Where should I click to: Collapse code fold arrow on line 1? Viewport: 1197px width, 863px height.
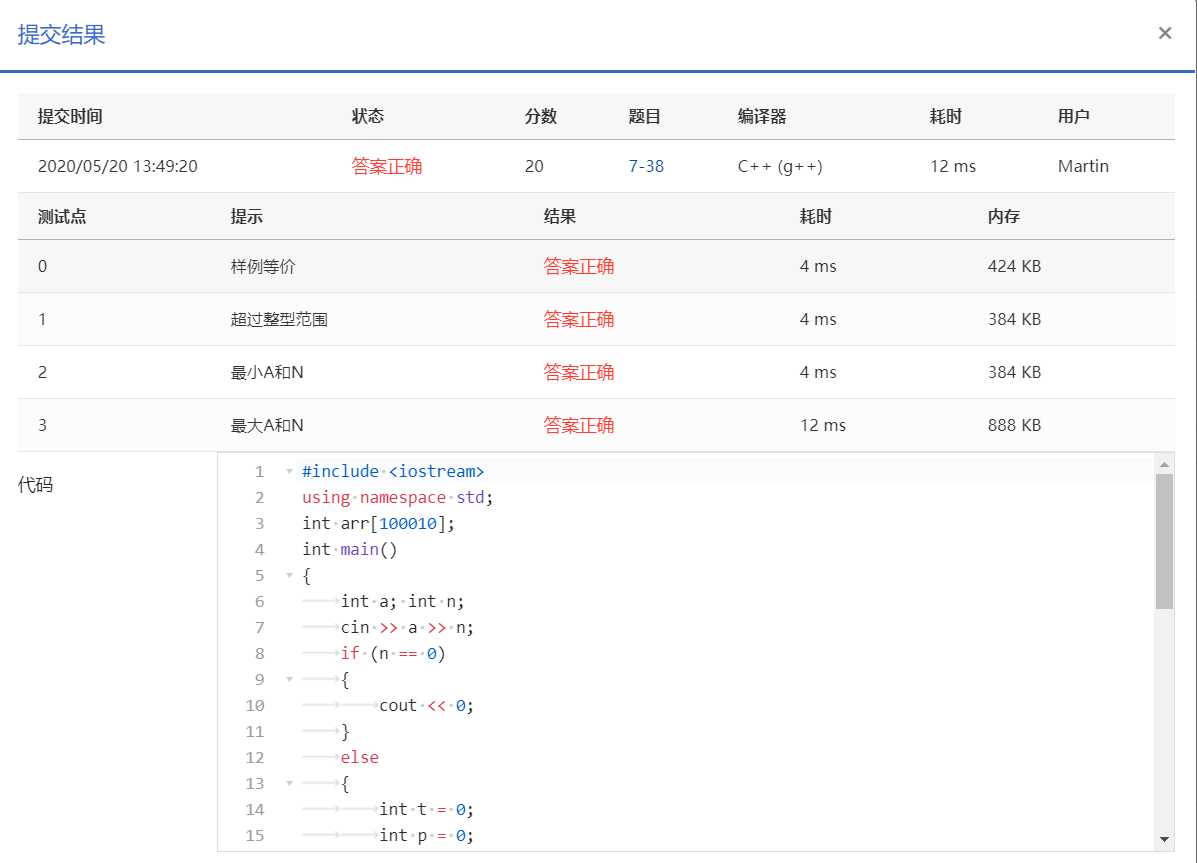(289, 471)
